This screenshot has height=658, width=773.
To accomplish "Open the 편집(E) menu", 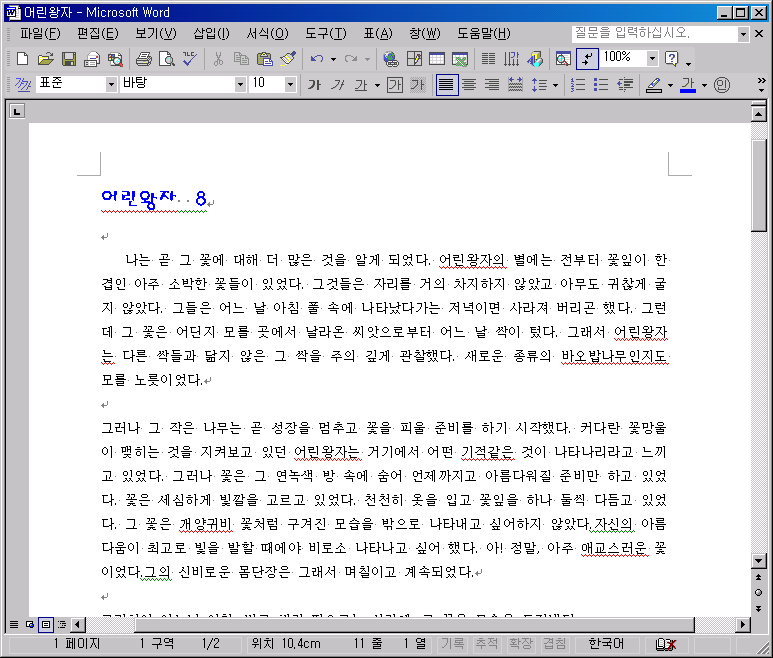I will coord(98,34).
